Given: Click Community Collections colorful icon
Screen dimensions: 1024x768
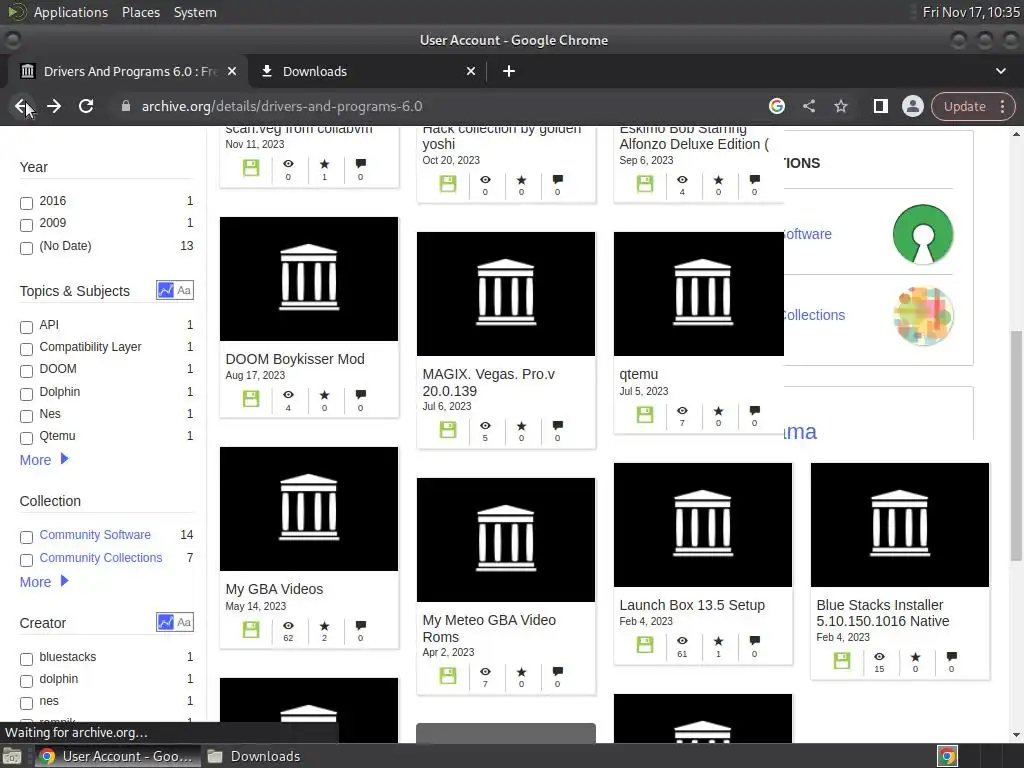Looking at the screenshot, I should pyautogui.click(x=923, y=315).
